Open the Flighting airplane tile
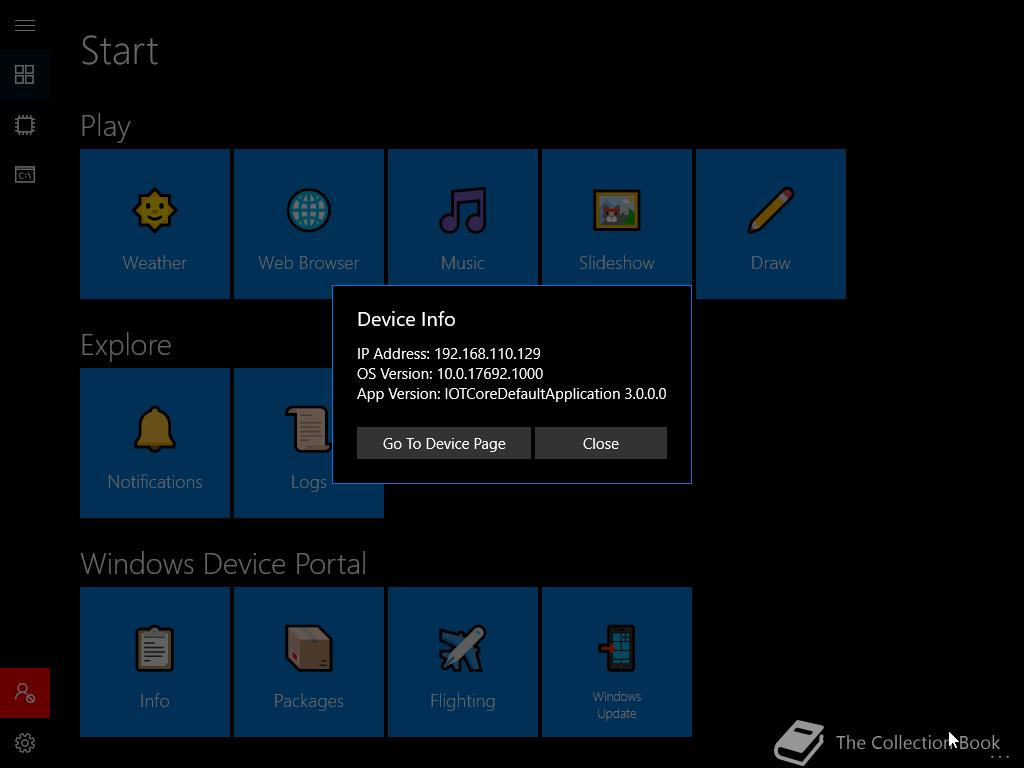 coord(463,662)
